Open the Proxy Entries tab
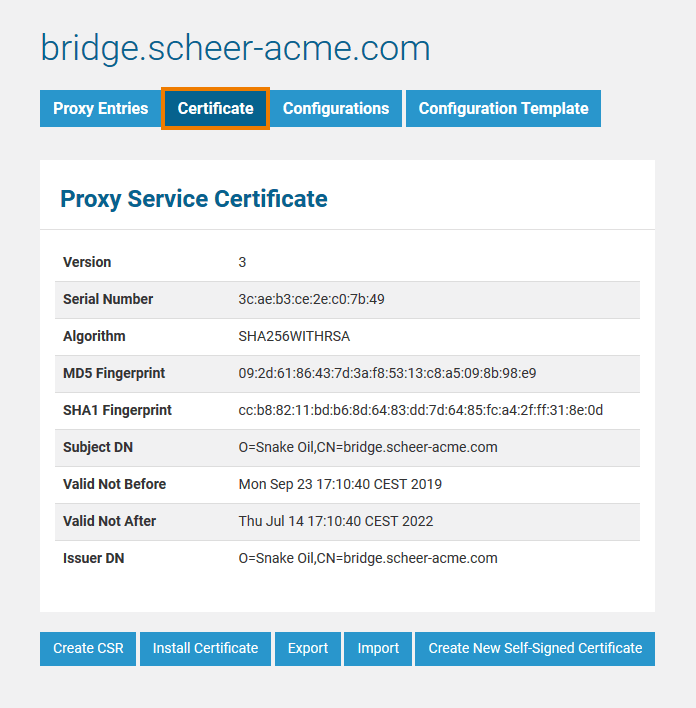696x708 pixels. [x=100, y=109]
